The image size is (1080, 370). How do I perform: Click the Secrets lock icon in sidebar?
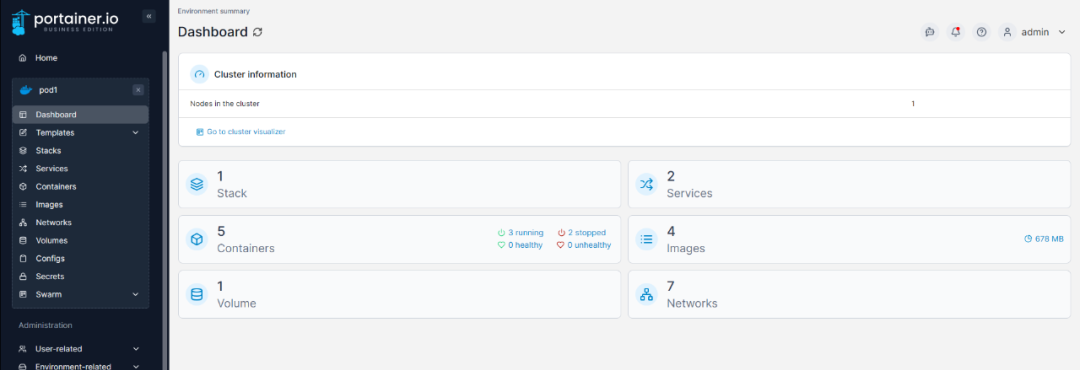[x=23, y=276]
